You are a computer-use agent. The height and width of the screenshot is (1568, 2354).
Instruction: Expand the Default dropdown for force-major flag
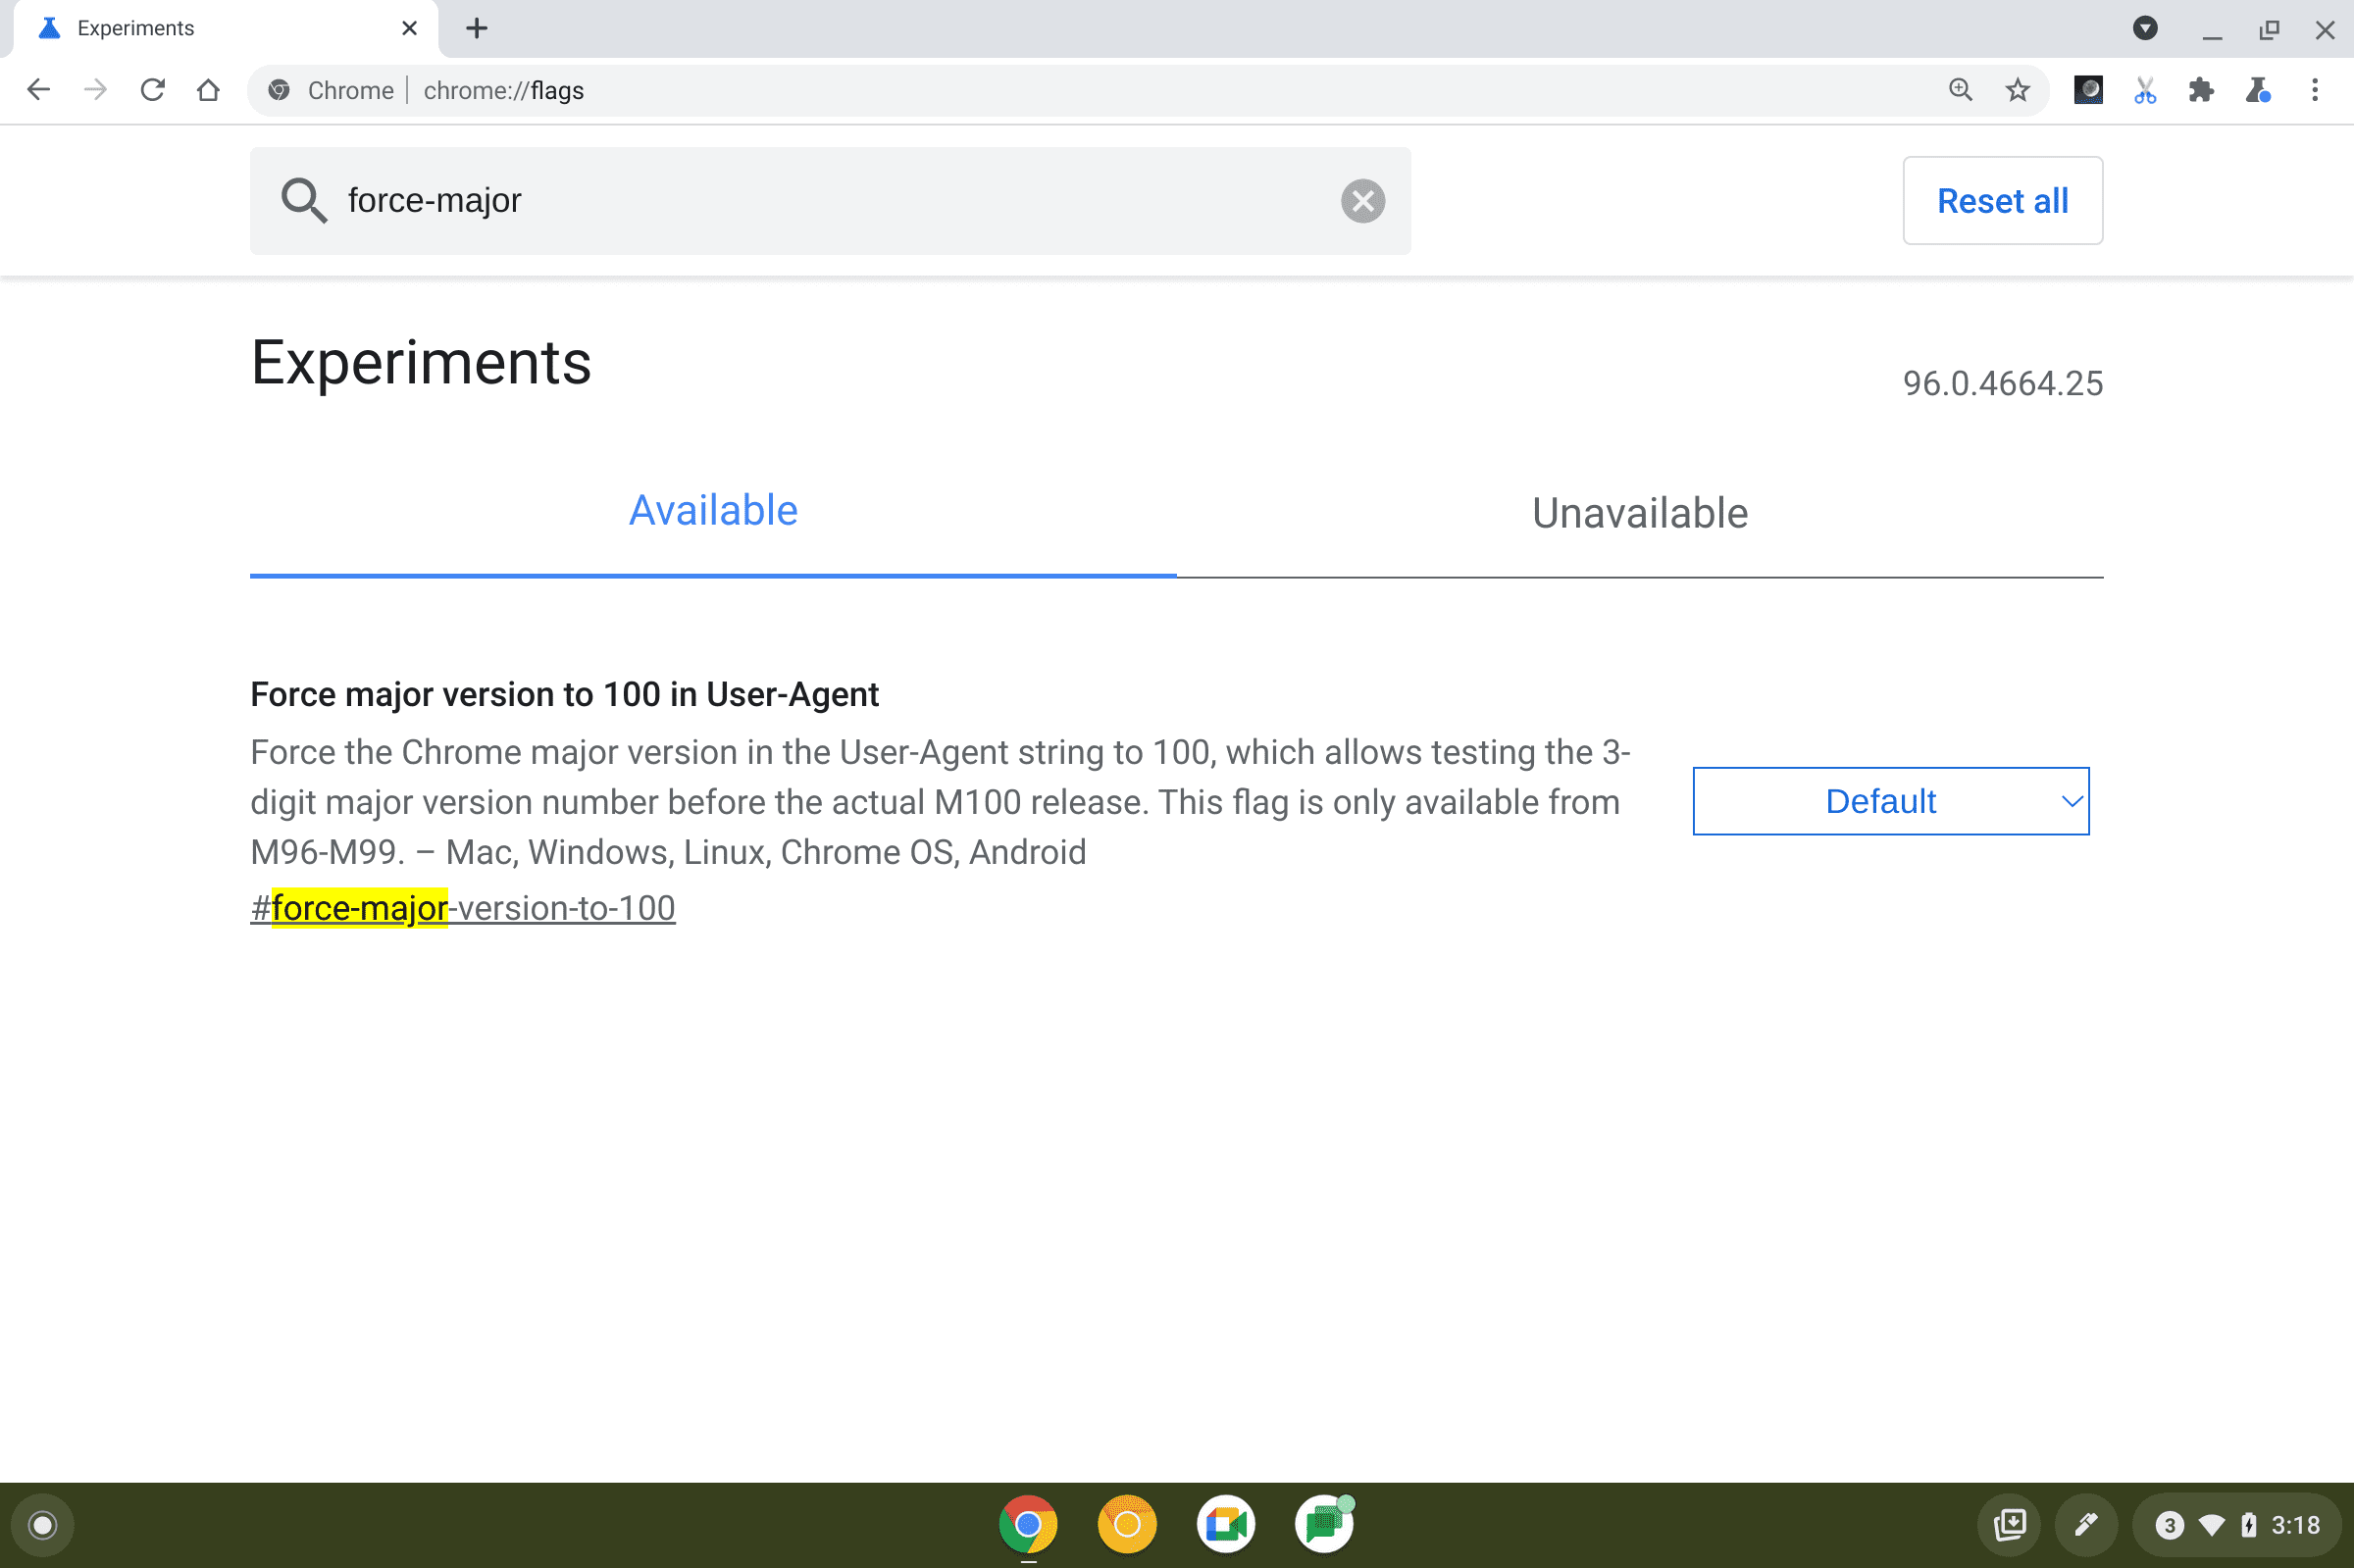[1892, 800]
